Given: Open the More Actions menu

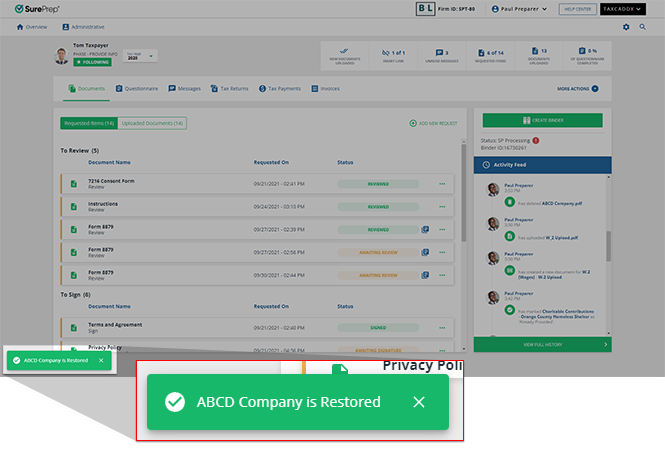Looking at the screenshot, I should (578, 89).
